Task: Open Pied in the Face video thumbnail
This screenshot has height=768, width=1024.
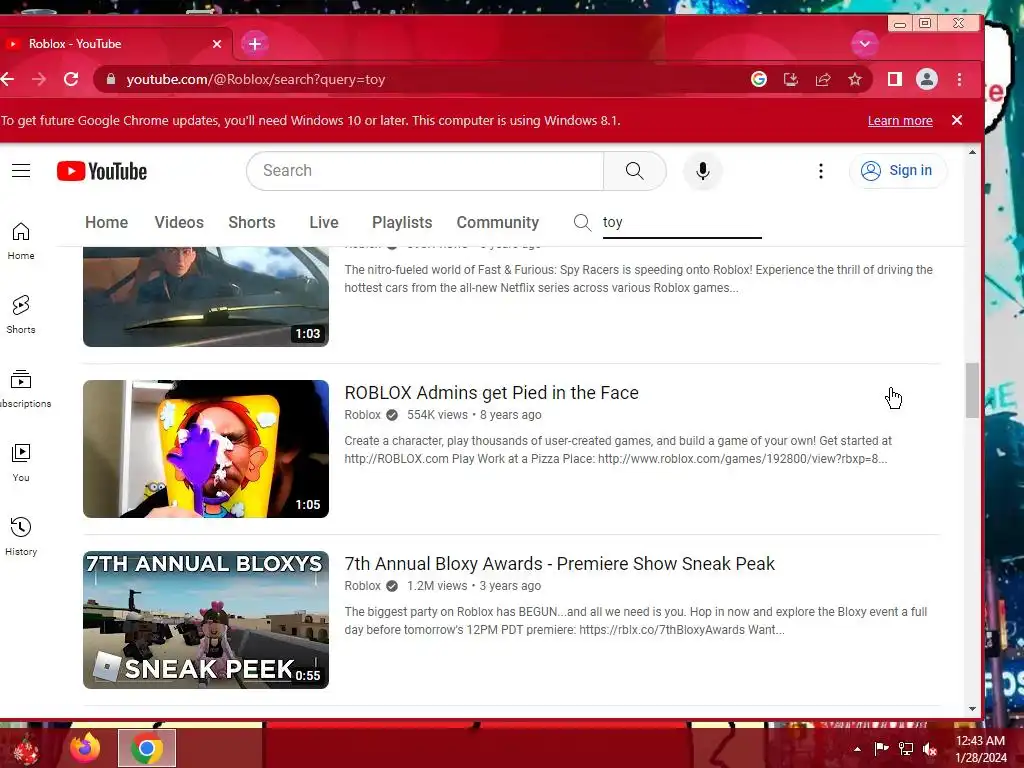Action: [206, 449]
